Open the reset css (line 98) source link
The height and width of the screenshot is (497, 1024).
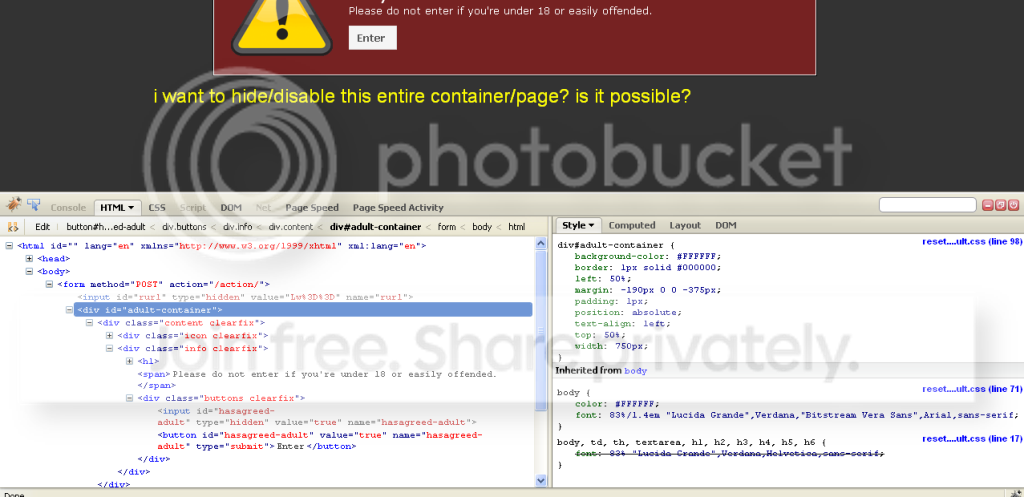(x=972, y=241)
